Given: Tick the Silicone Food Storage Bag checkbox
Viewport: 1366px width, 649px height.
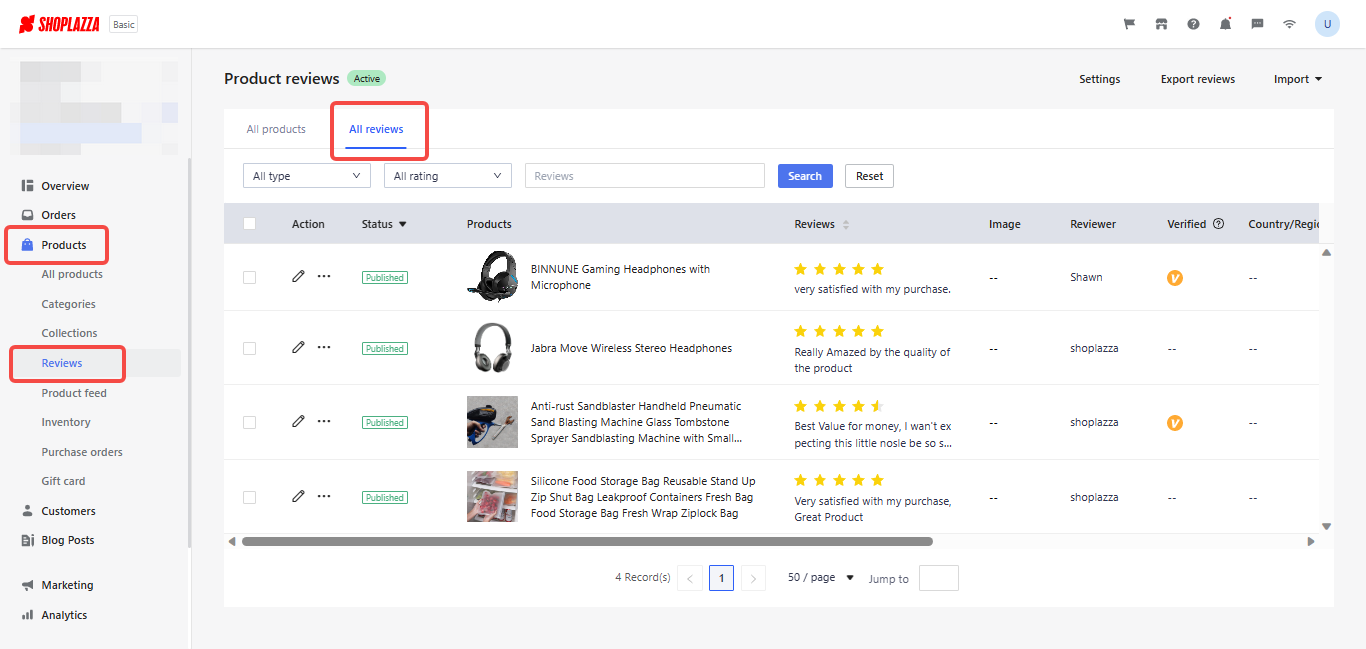Looking at the screenshot, I should pos(250,498).
